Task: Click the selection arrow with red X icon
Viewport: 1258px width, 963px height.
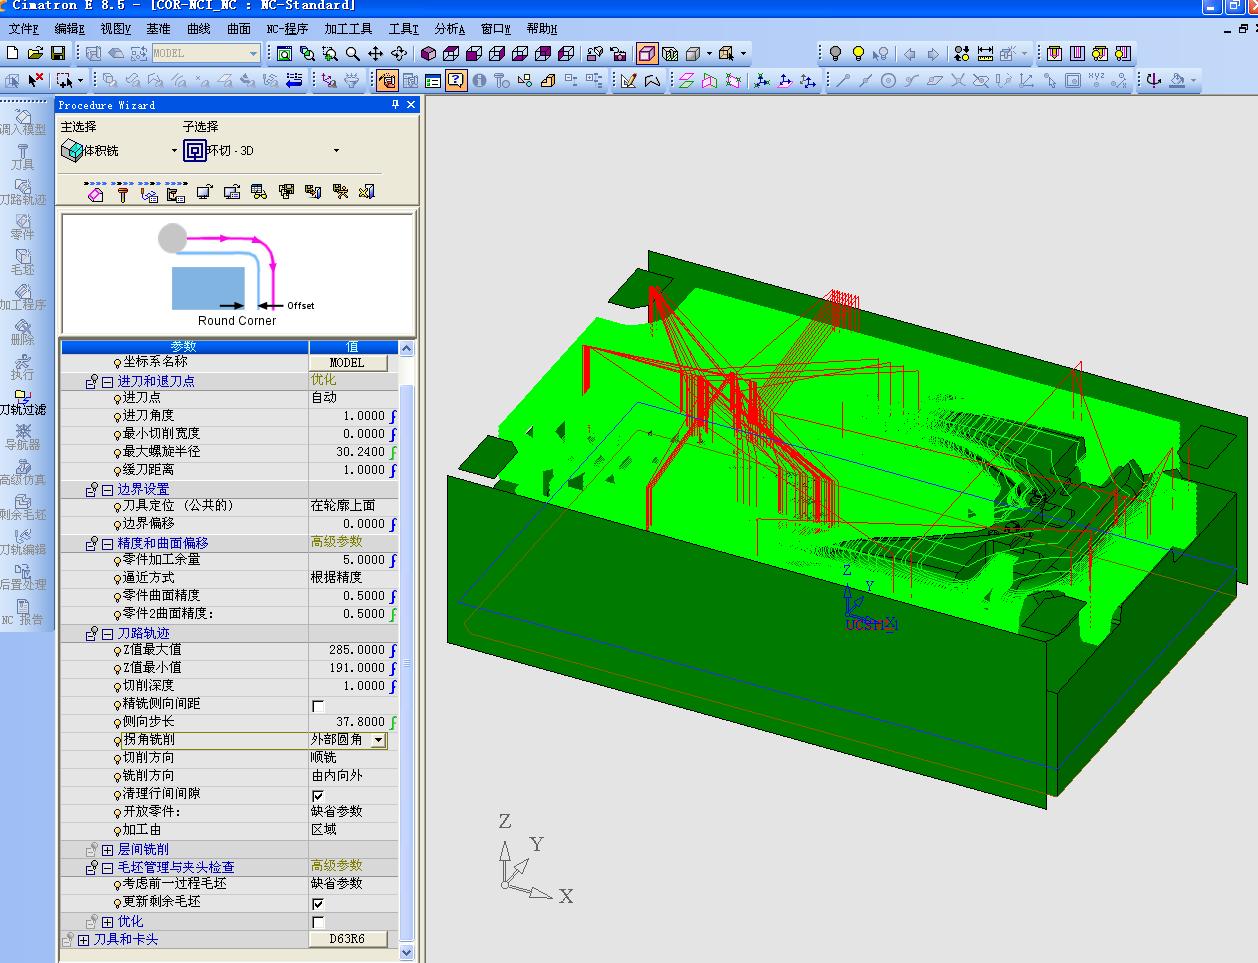Action: point(36,80)
